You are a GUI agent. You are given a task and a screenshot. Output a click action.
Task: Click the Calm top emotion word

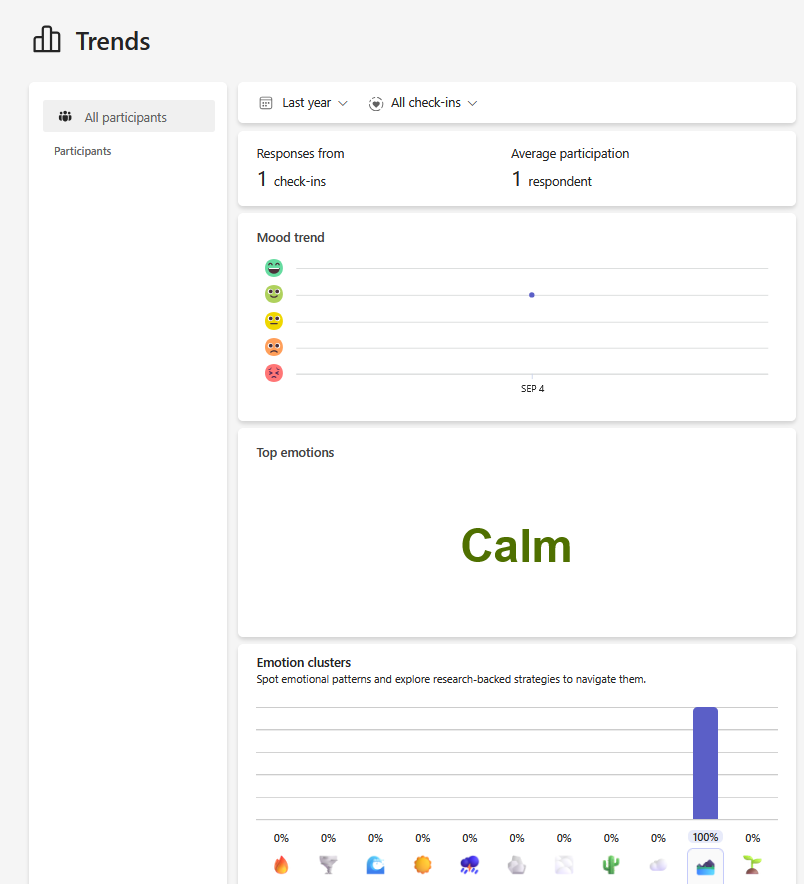pyautogui.click(x=516, y=546)
